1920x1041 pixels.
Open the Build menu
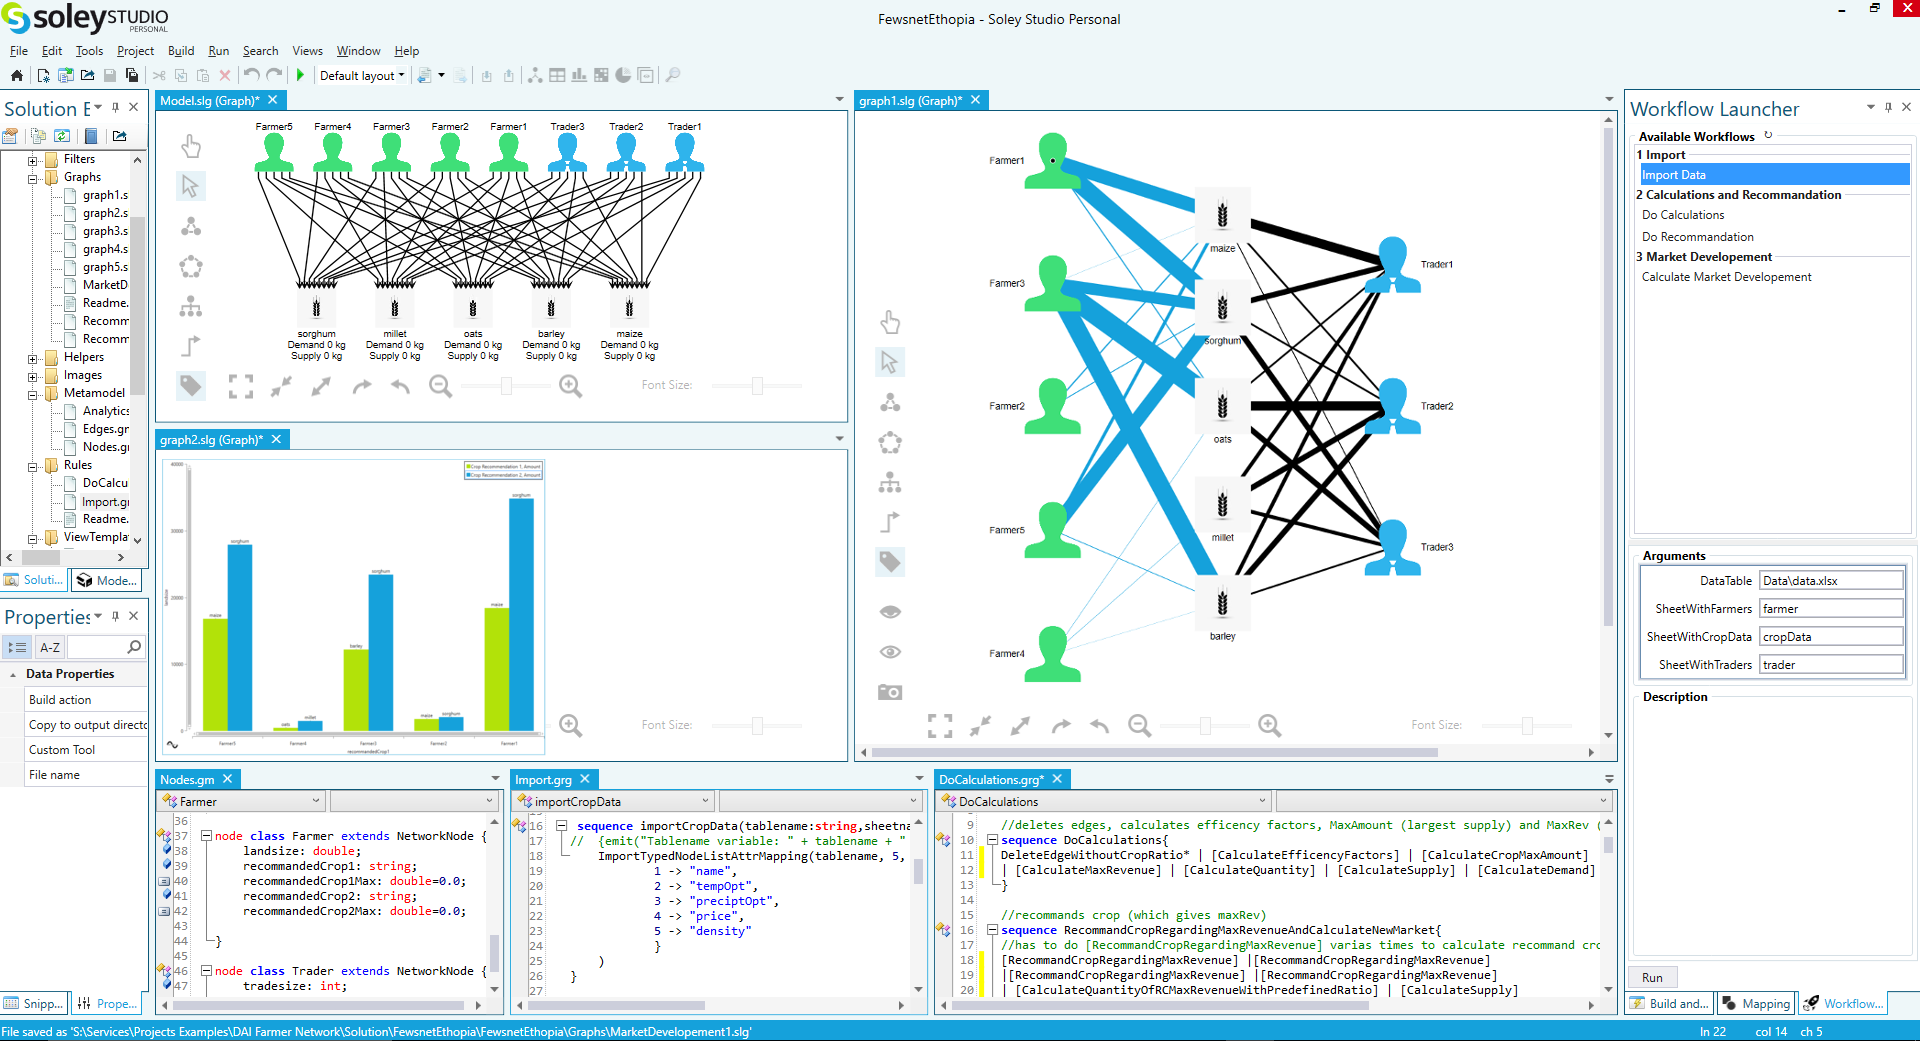pos(181,51)
